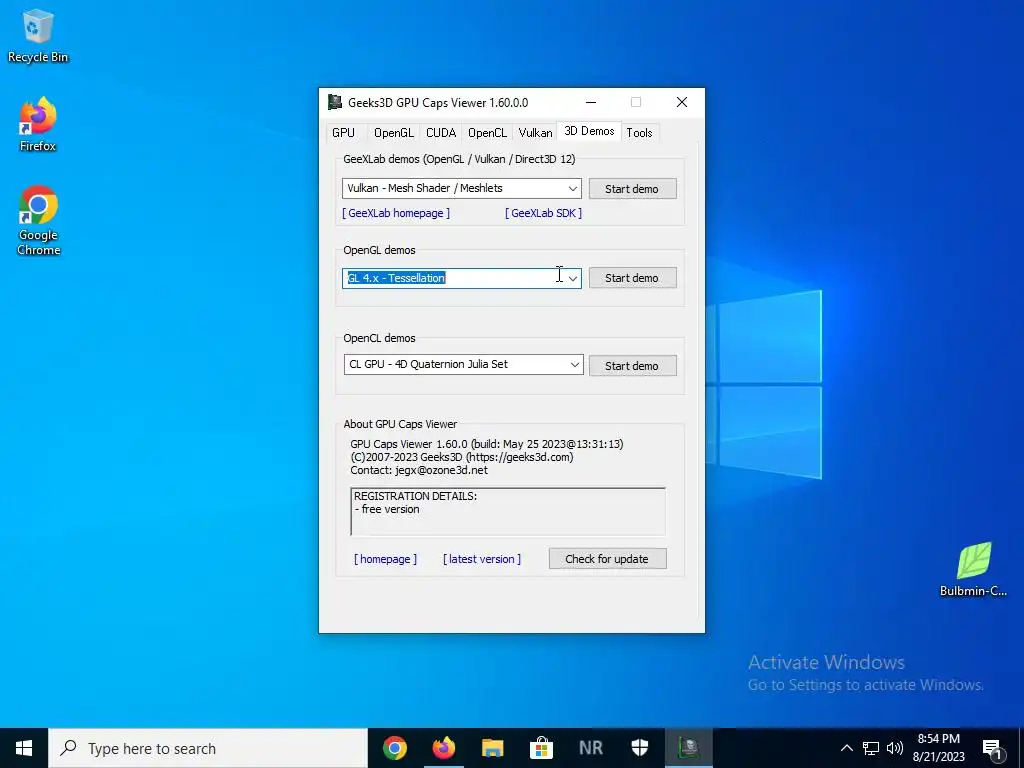Minimize the GPU Caps Viewer window
1024x768 pixels.
pyautogui.click(x=591, y=103)
